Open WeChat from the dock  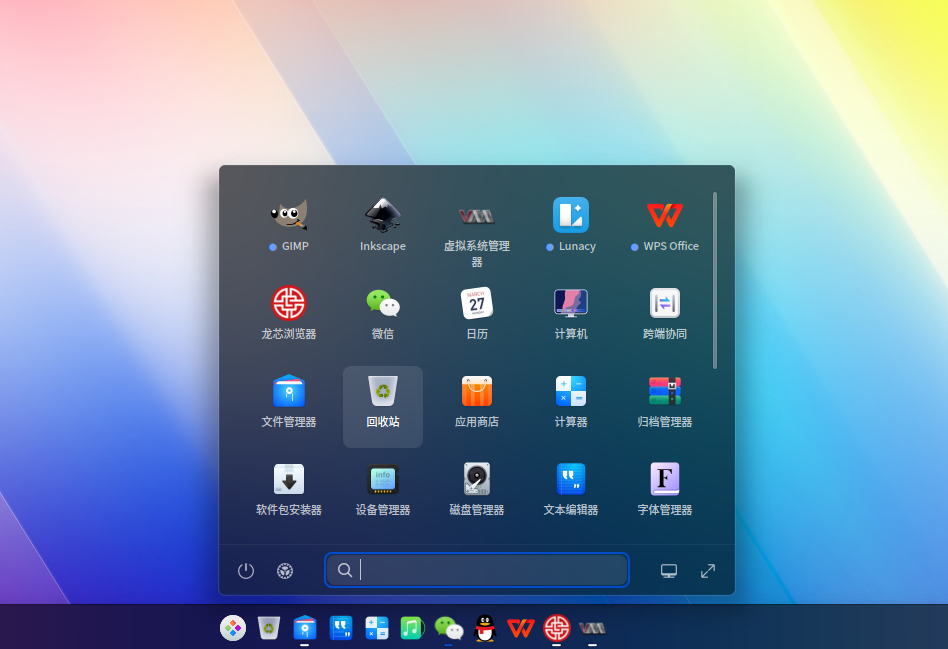(449, 628)
